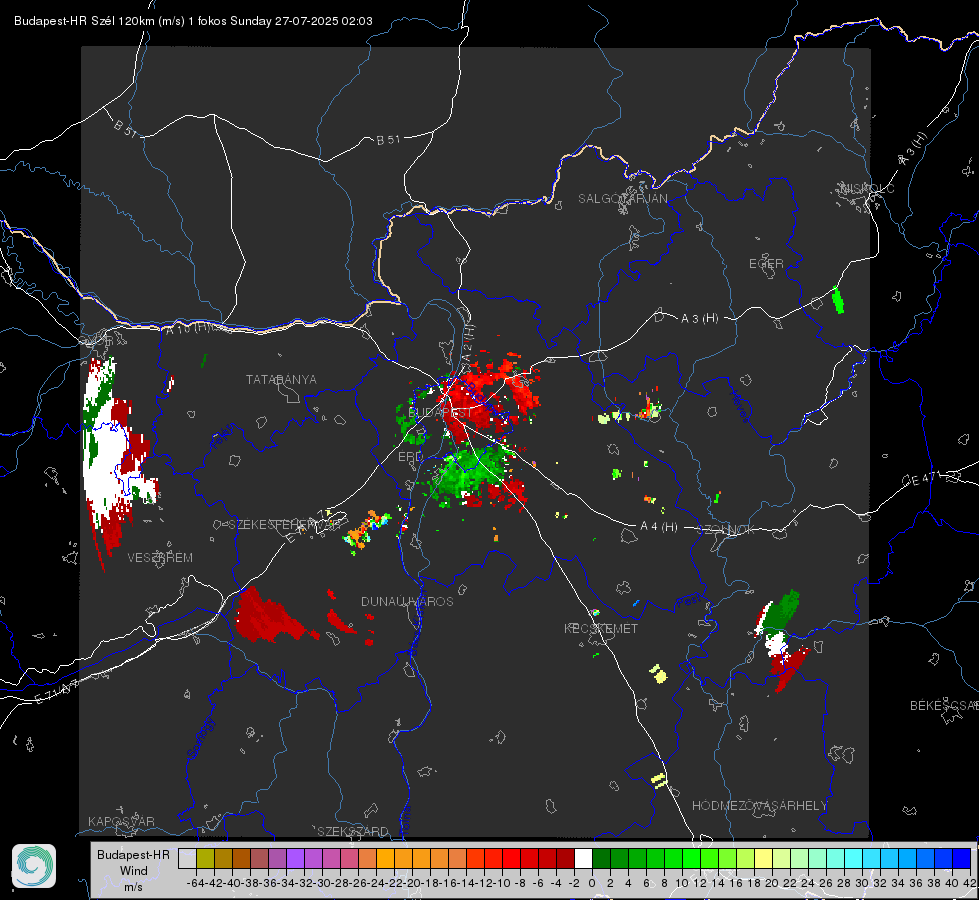Click the legend value 20
Image resolution: width=979 pixels, height=900 pixels.
point(772,883)
